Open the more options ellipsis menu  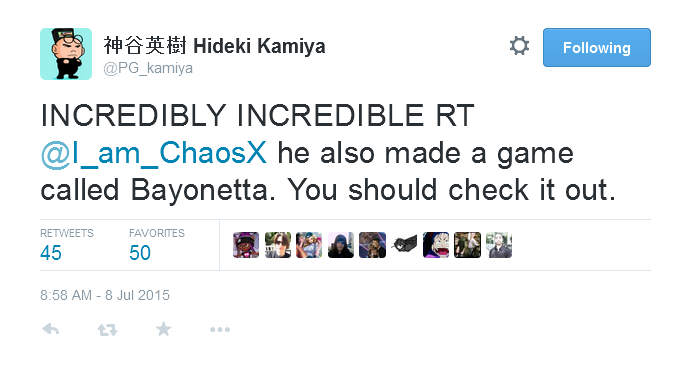(x=220, y=329)
